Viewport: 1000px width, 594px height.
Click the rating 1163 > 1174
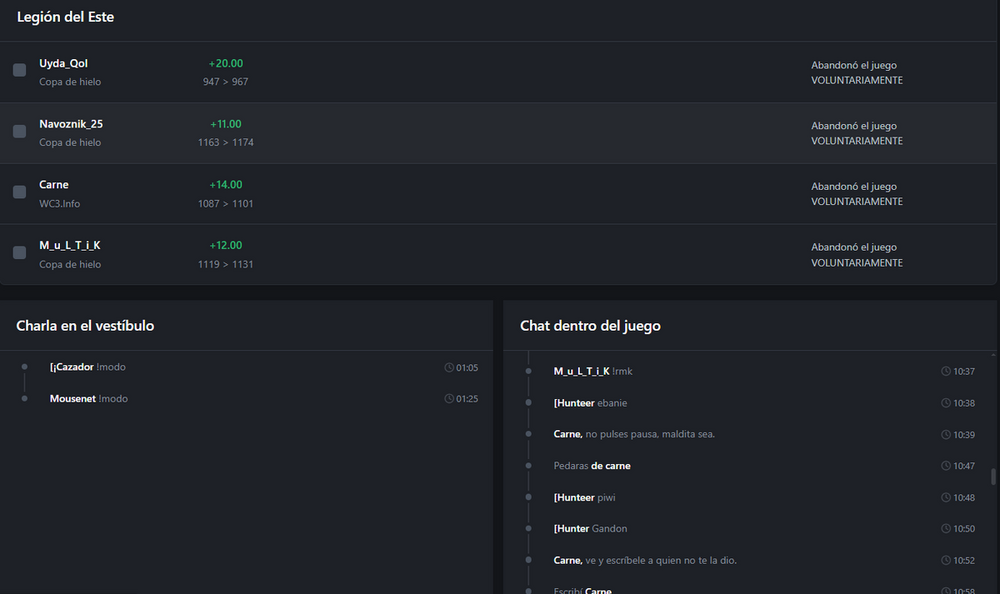[226, 142]
